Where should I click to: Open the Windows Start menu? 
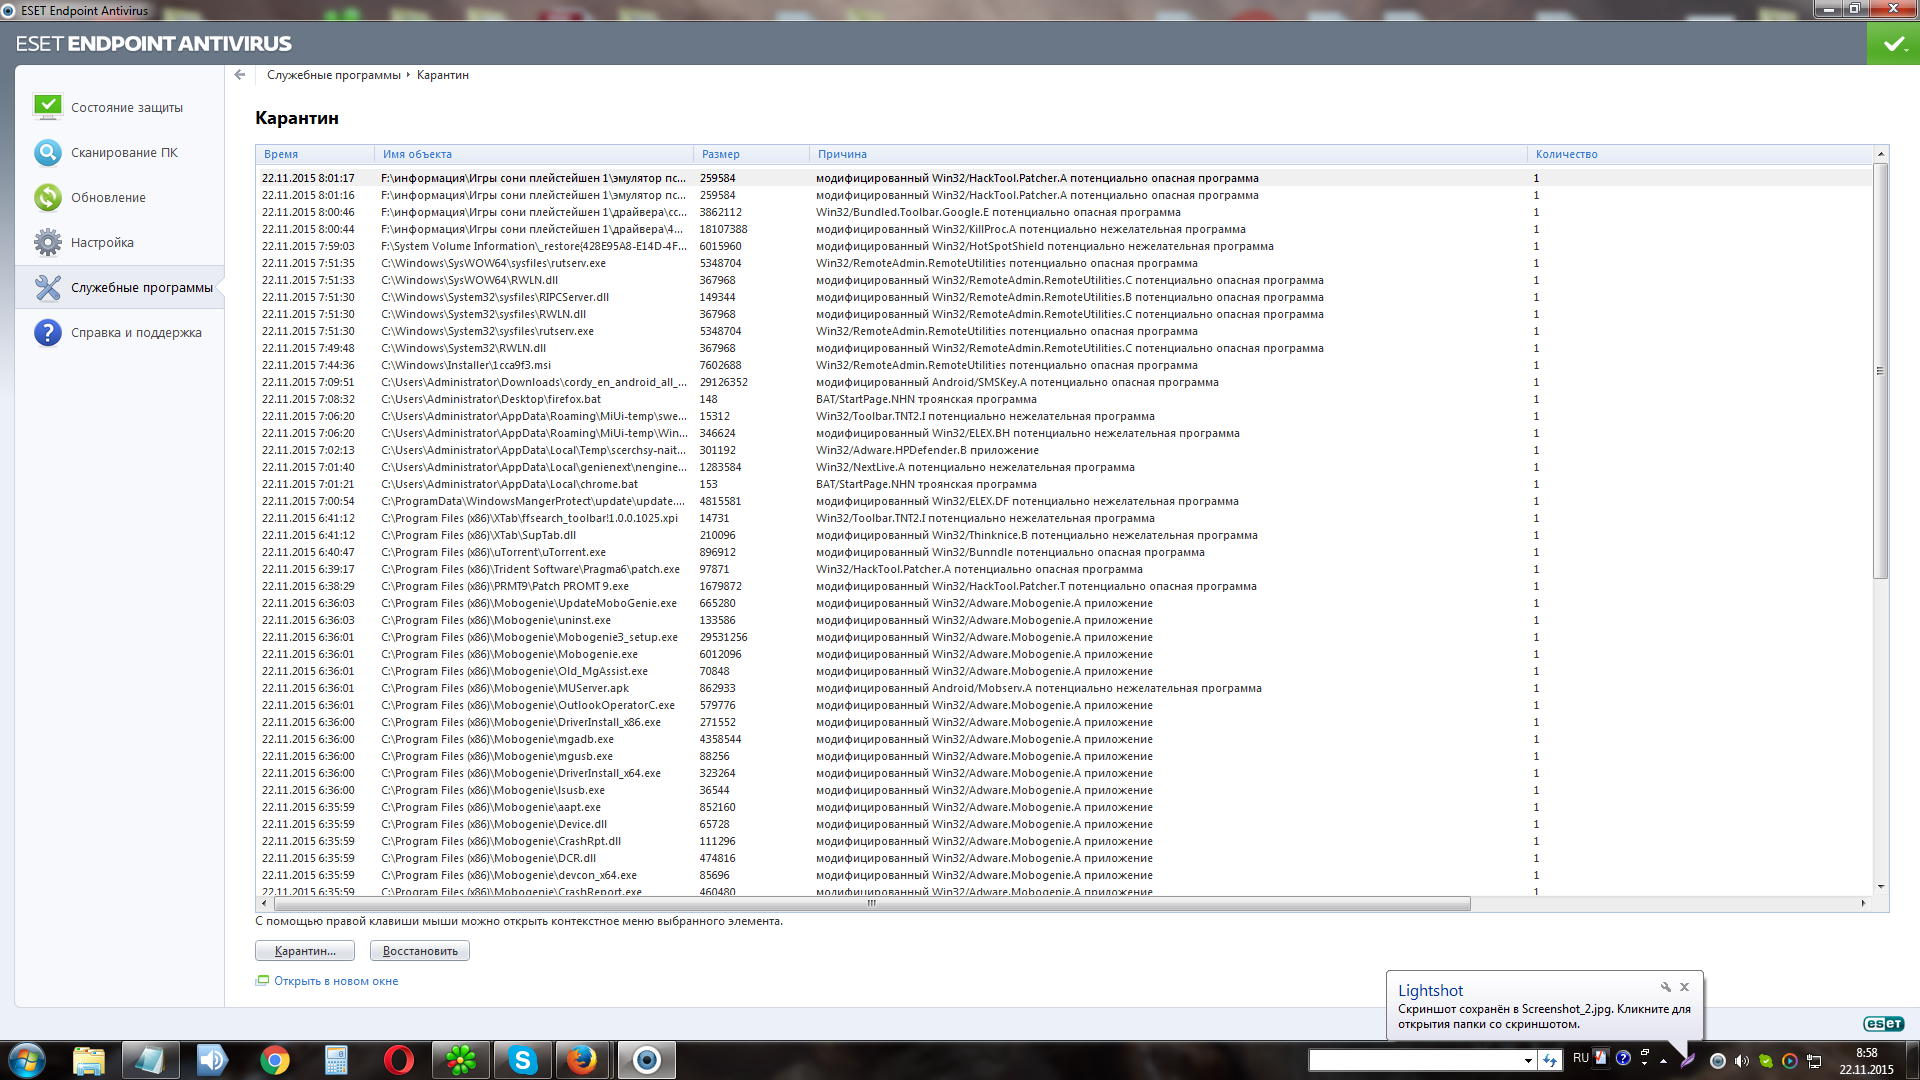click(26, 1060)
